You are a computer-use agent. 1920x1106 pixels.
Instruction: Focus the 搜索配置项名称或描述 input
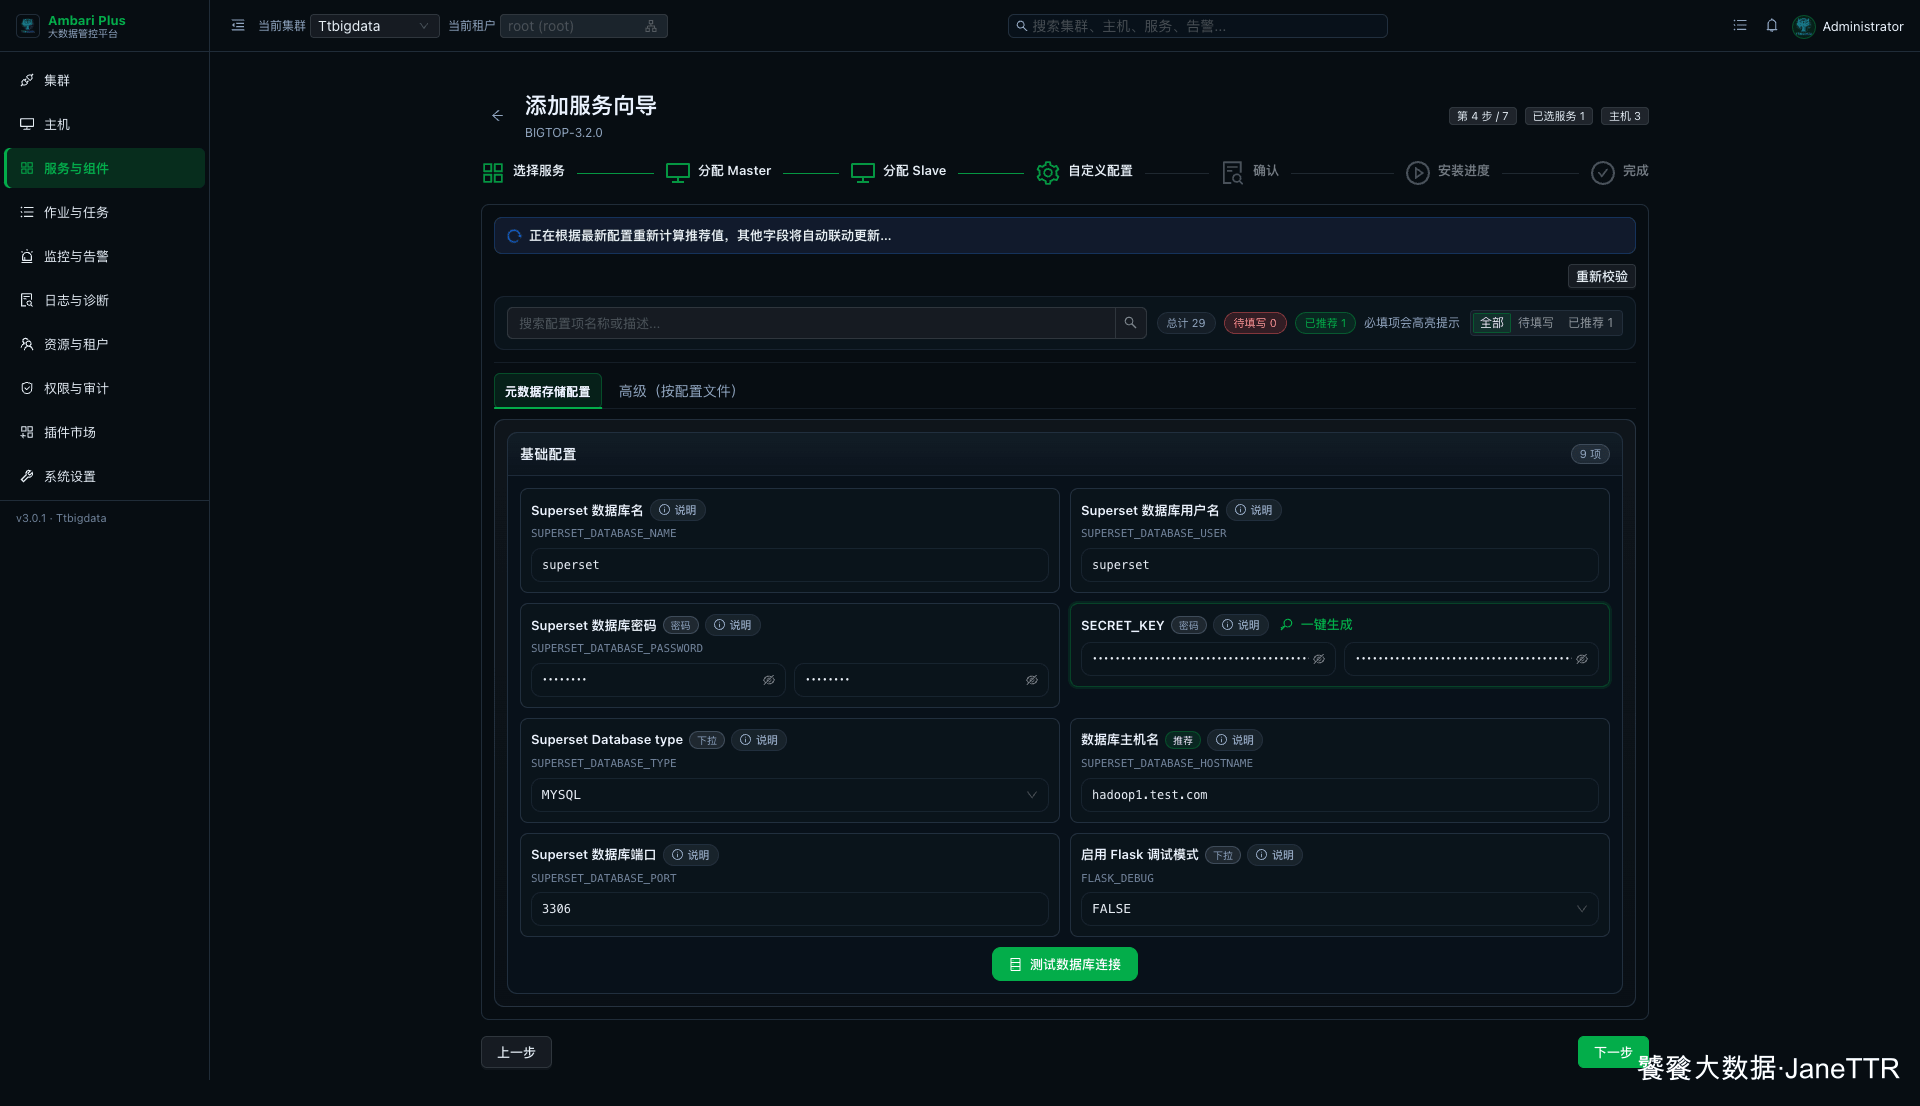click(811, 323)
